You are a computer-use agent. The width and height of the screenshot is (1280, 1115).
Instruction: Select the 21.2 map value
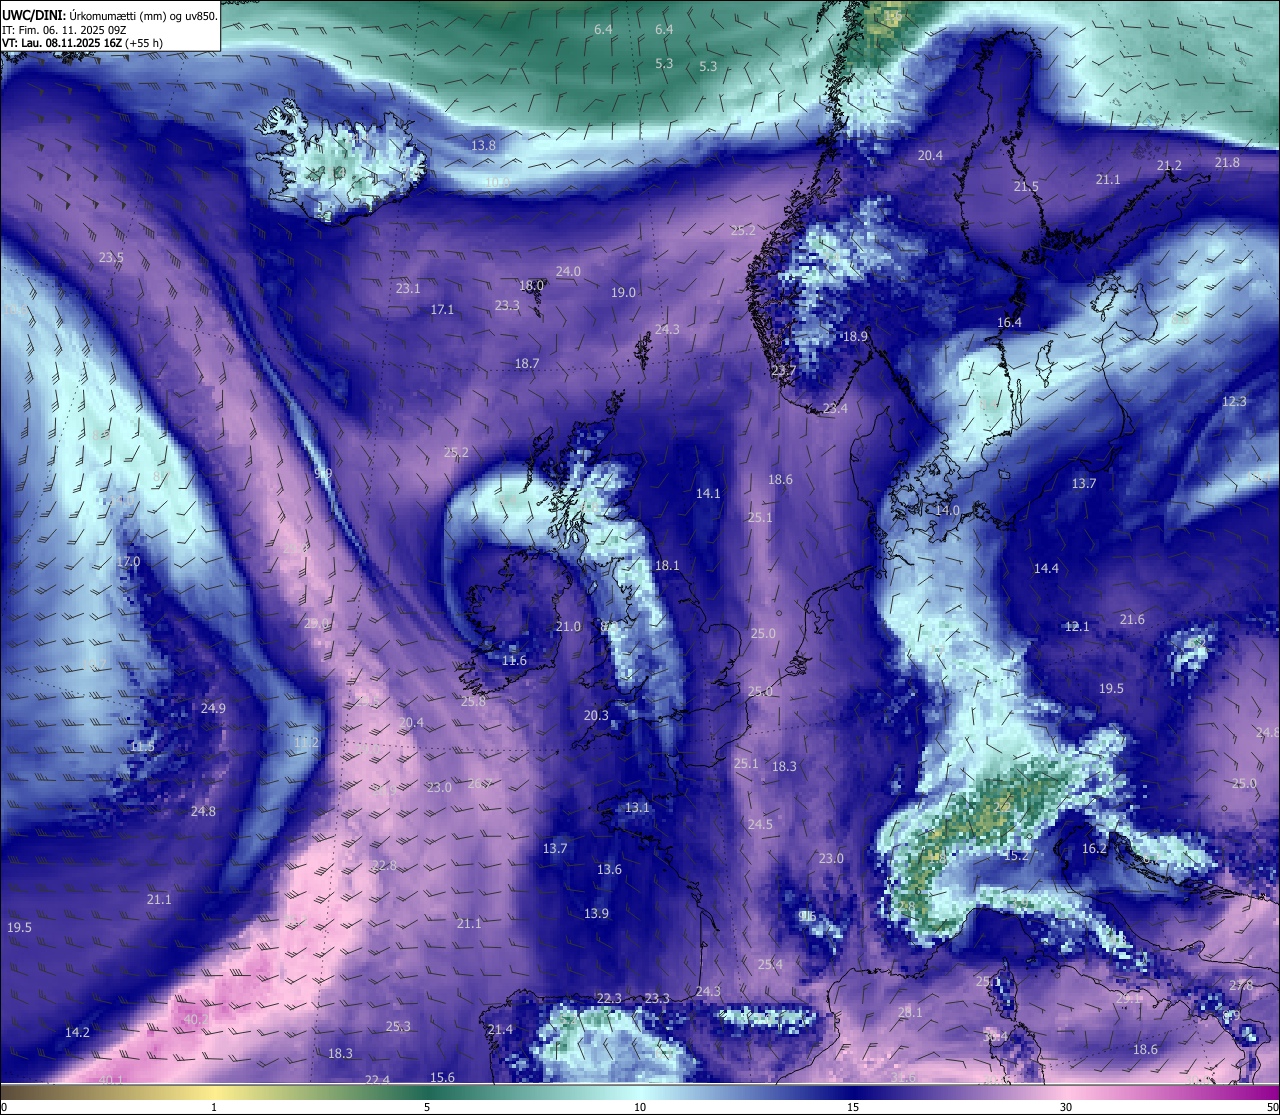[1169, 165]
